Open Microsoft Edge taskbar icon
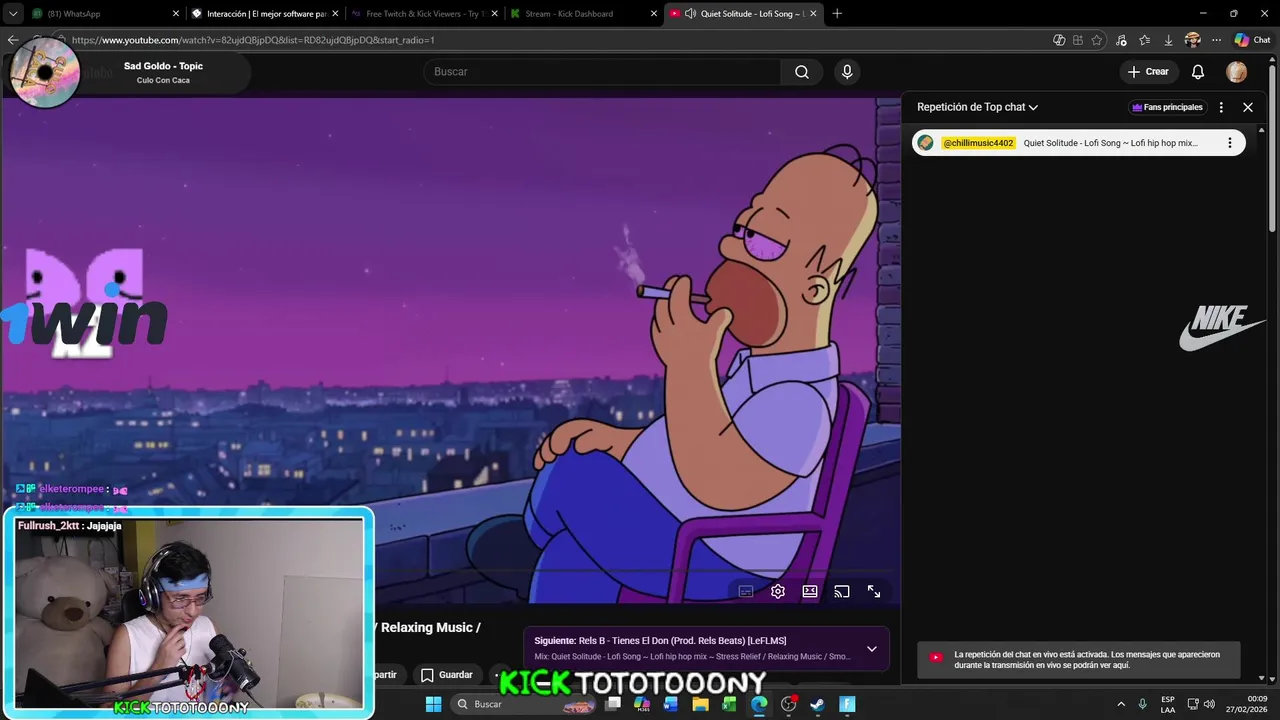This screenshot has height=720, width=1280. [759, 704]
